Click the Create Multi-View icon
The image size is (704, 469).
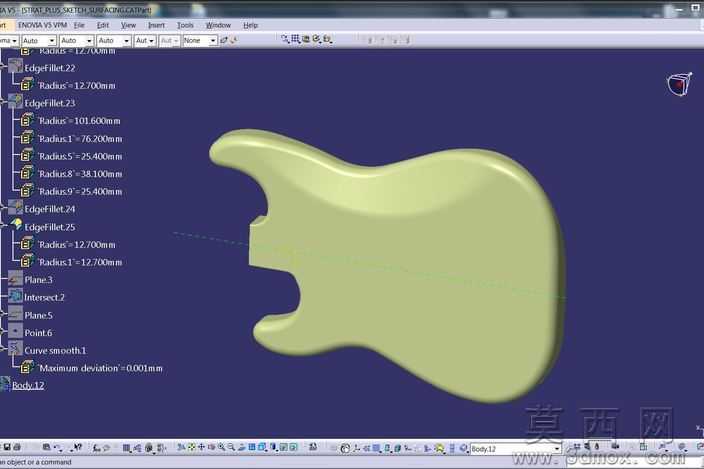point(252,447)
